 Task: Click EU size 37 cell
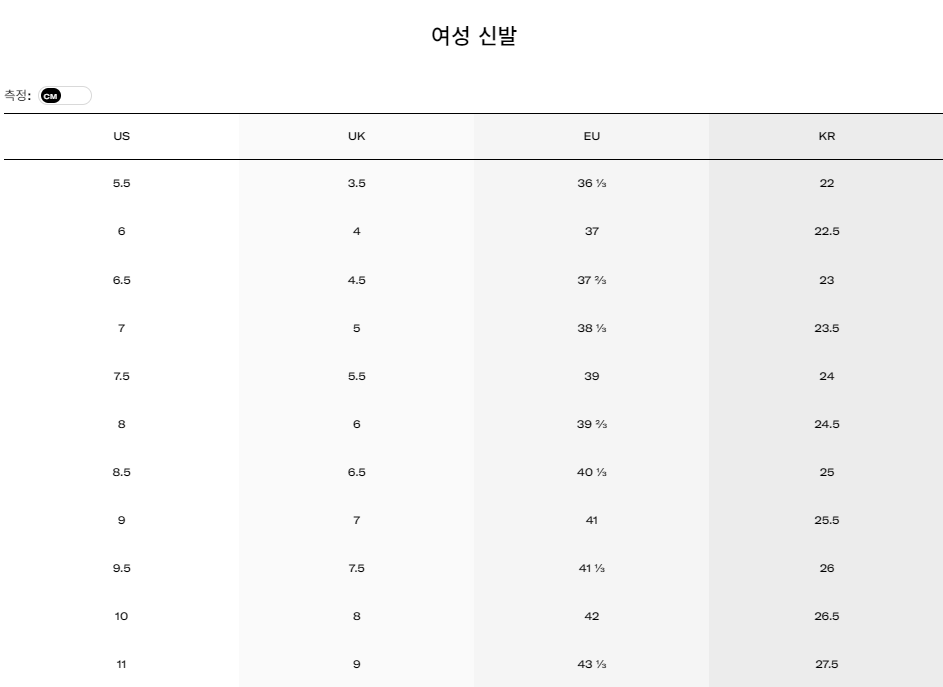click(591, 232)
